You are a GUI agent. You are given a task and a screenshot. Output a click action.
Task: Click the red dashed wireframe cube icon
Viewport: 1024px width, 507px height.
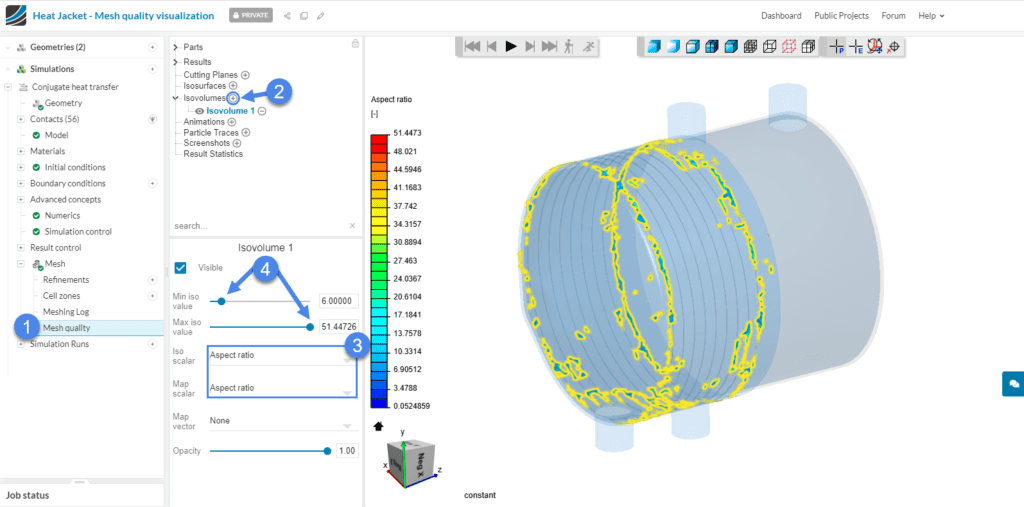pyautogui.click(x=788, y=46)
